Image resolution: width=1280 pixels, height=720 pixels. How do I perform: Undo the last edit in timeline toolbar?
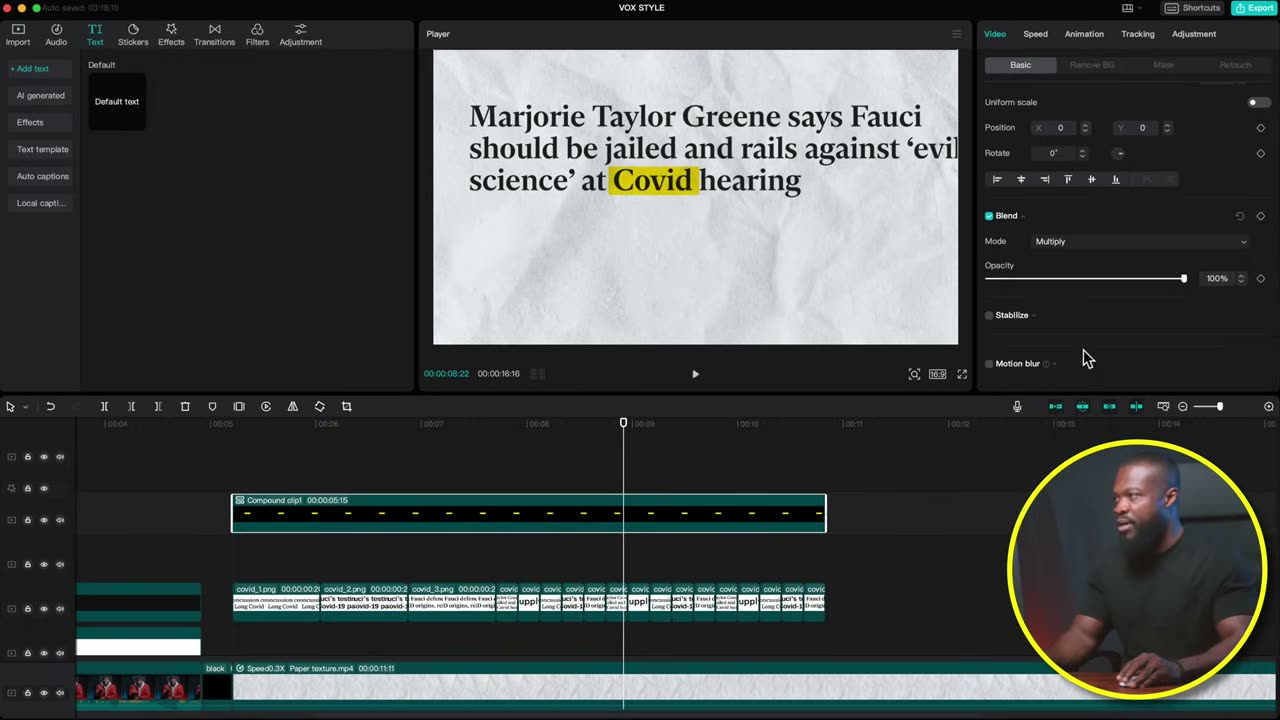click(x=50, y=407)
